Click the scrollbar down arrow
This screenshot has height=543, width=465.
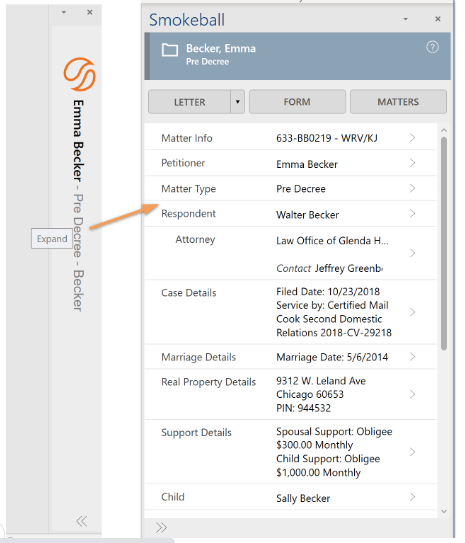coord(444,511)
